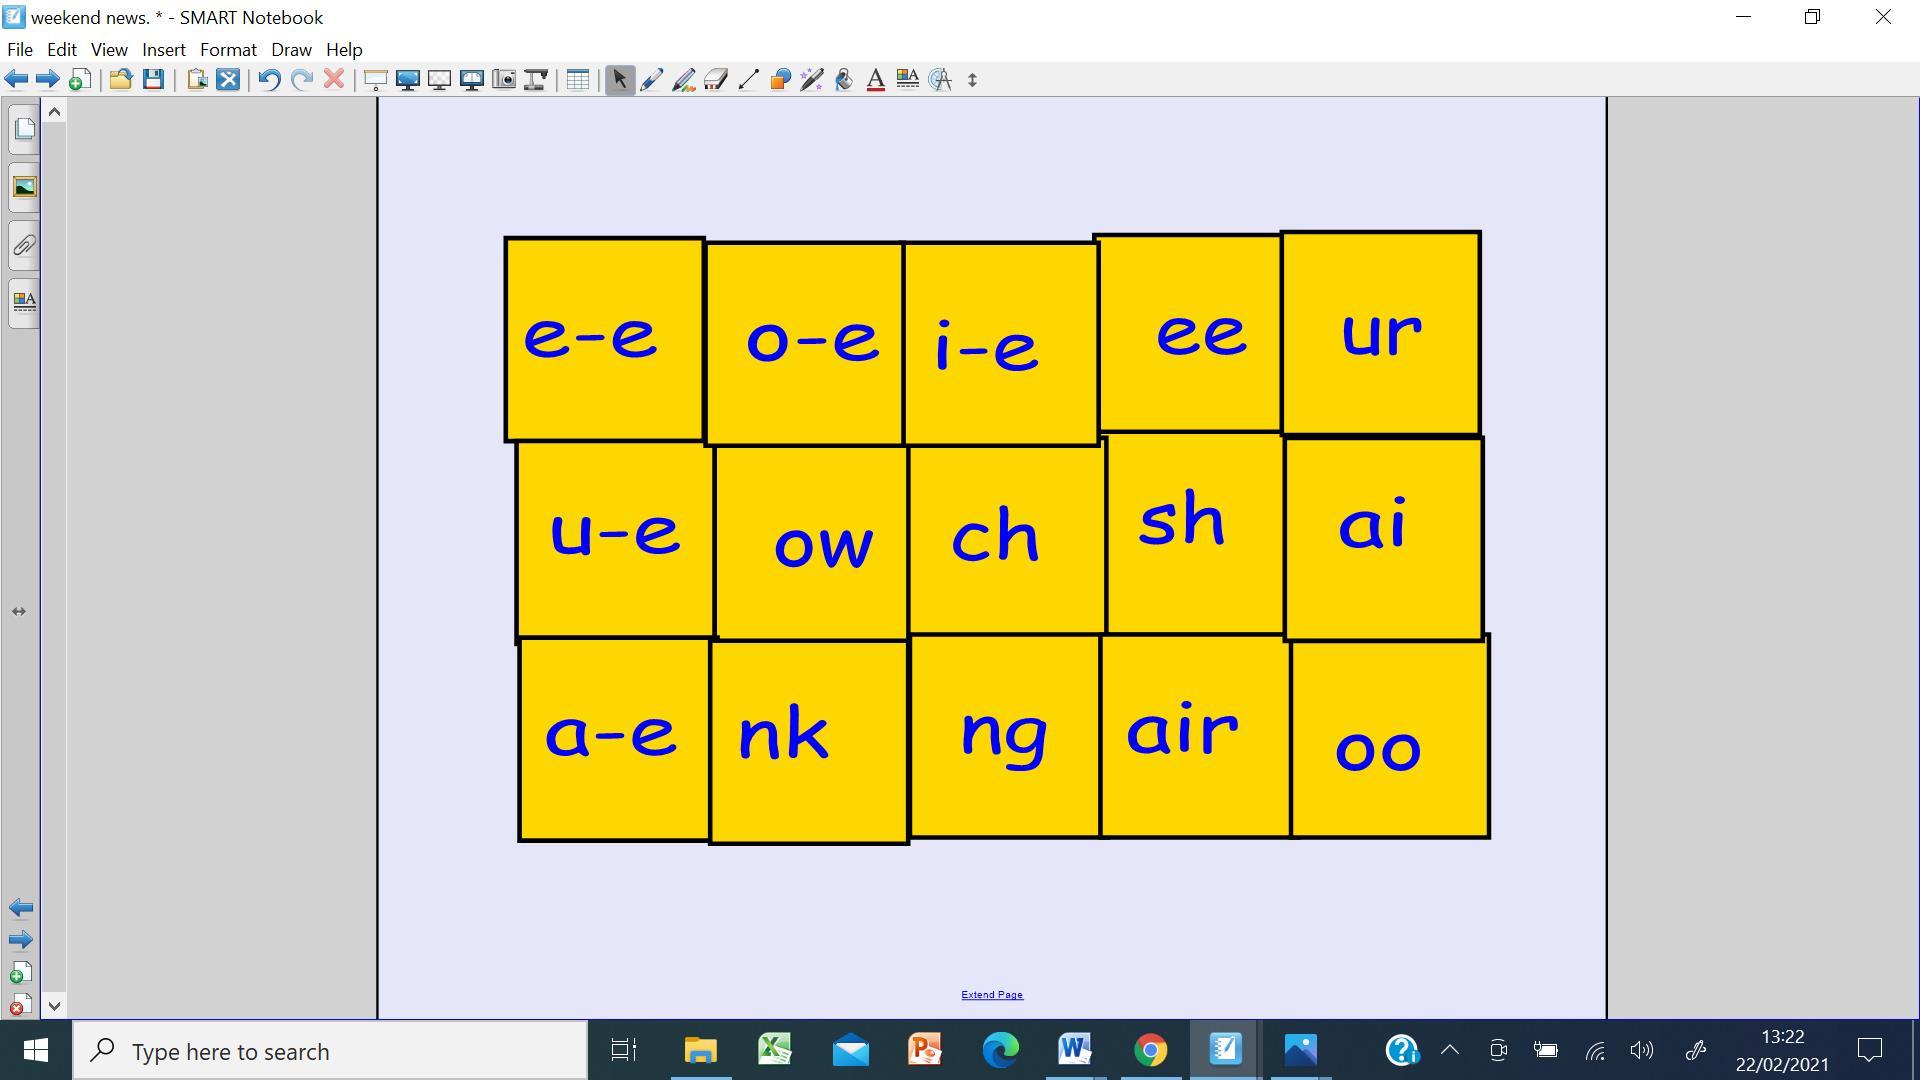Move toolbar position with up-down arrow
This screenshot has height=1080, width=1920.
[972, 80]
